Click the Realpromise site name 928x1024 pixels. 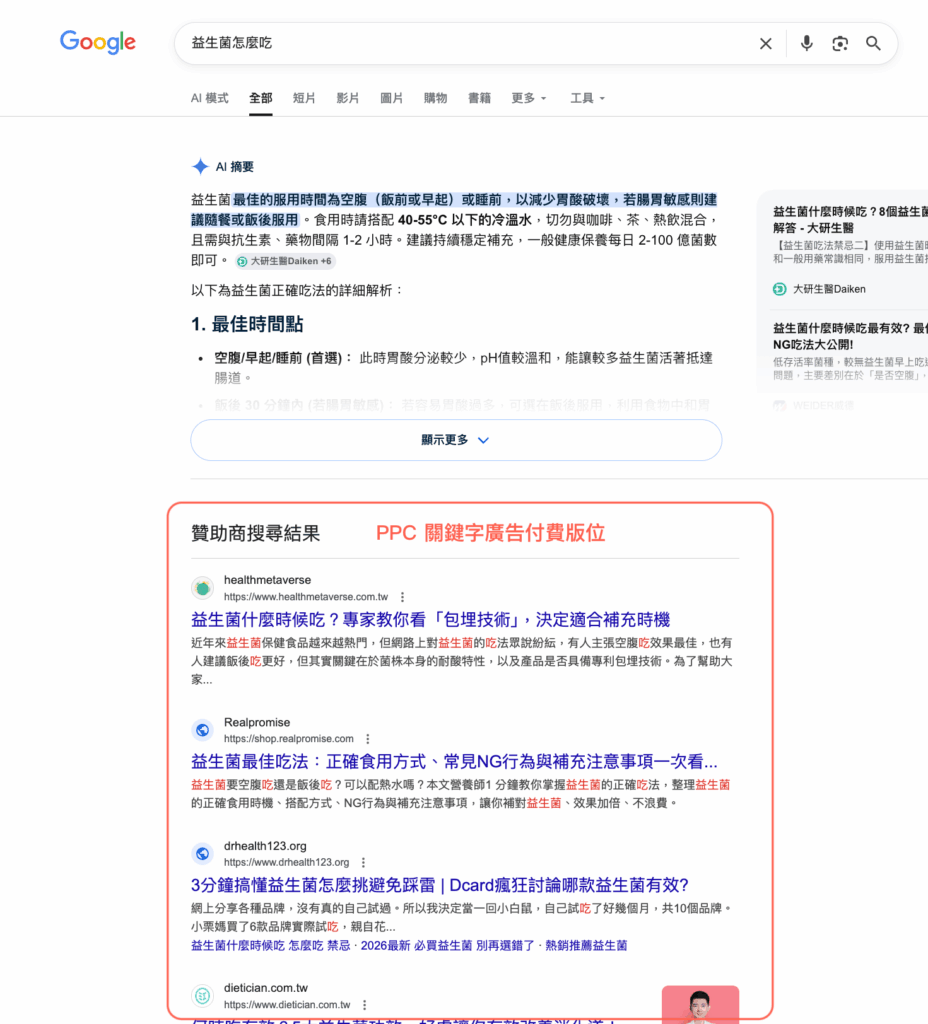pos(257,722)
